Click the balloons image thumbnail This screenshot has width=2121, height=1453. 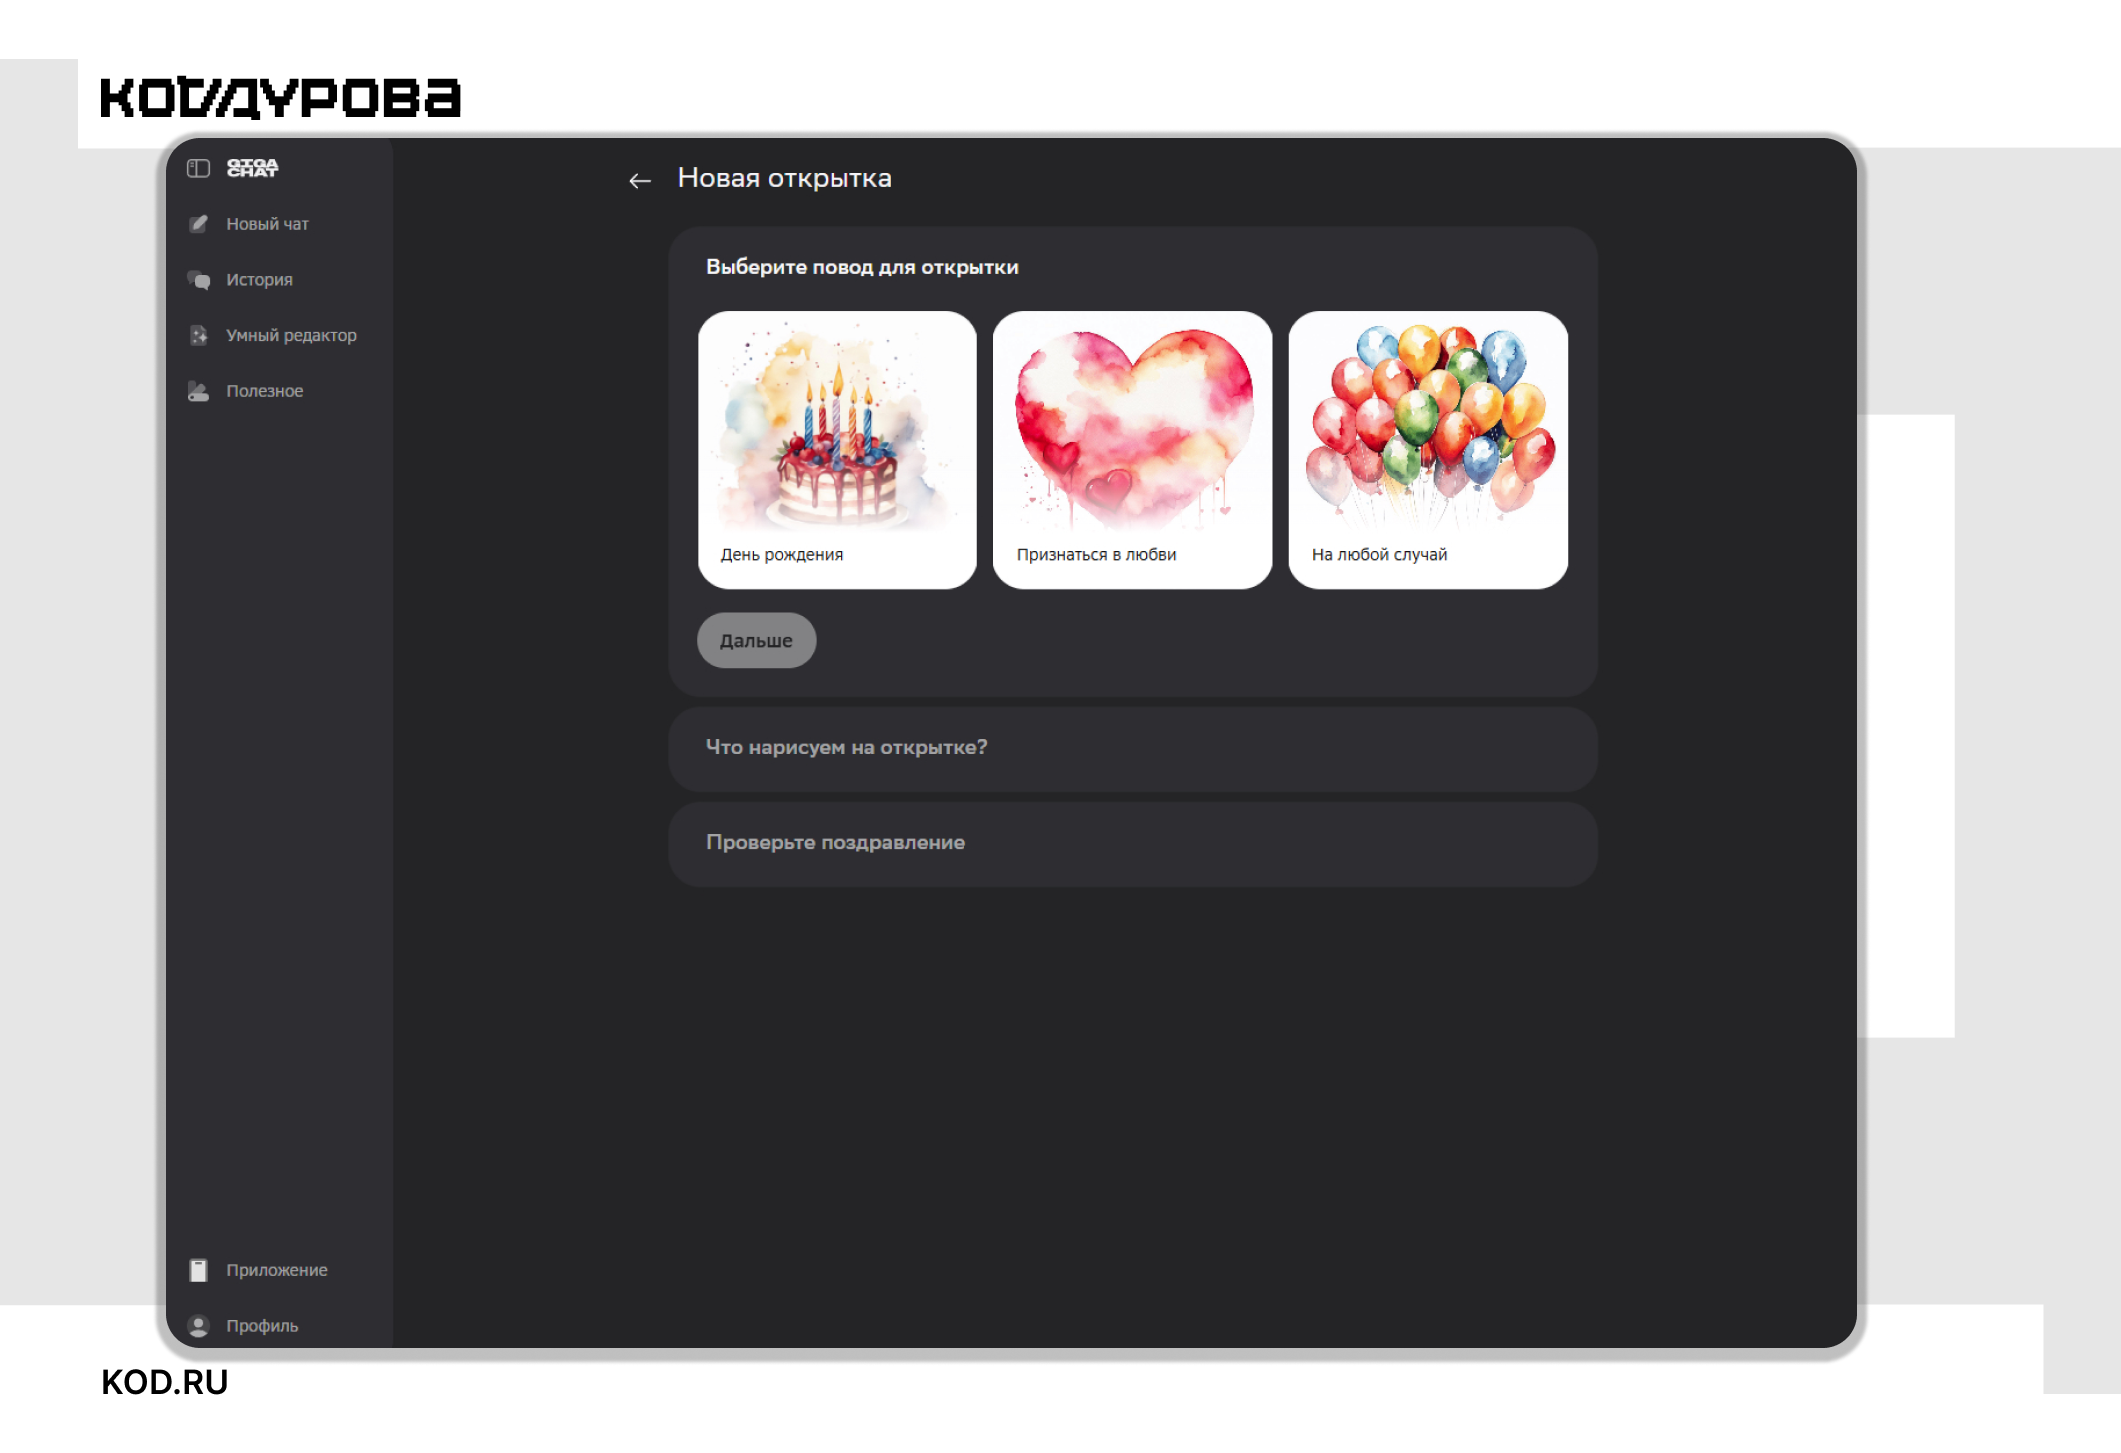[x=1428, y=424]
